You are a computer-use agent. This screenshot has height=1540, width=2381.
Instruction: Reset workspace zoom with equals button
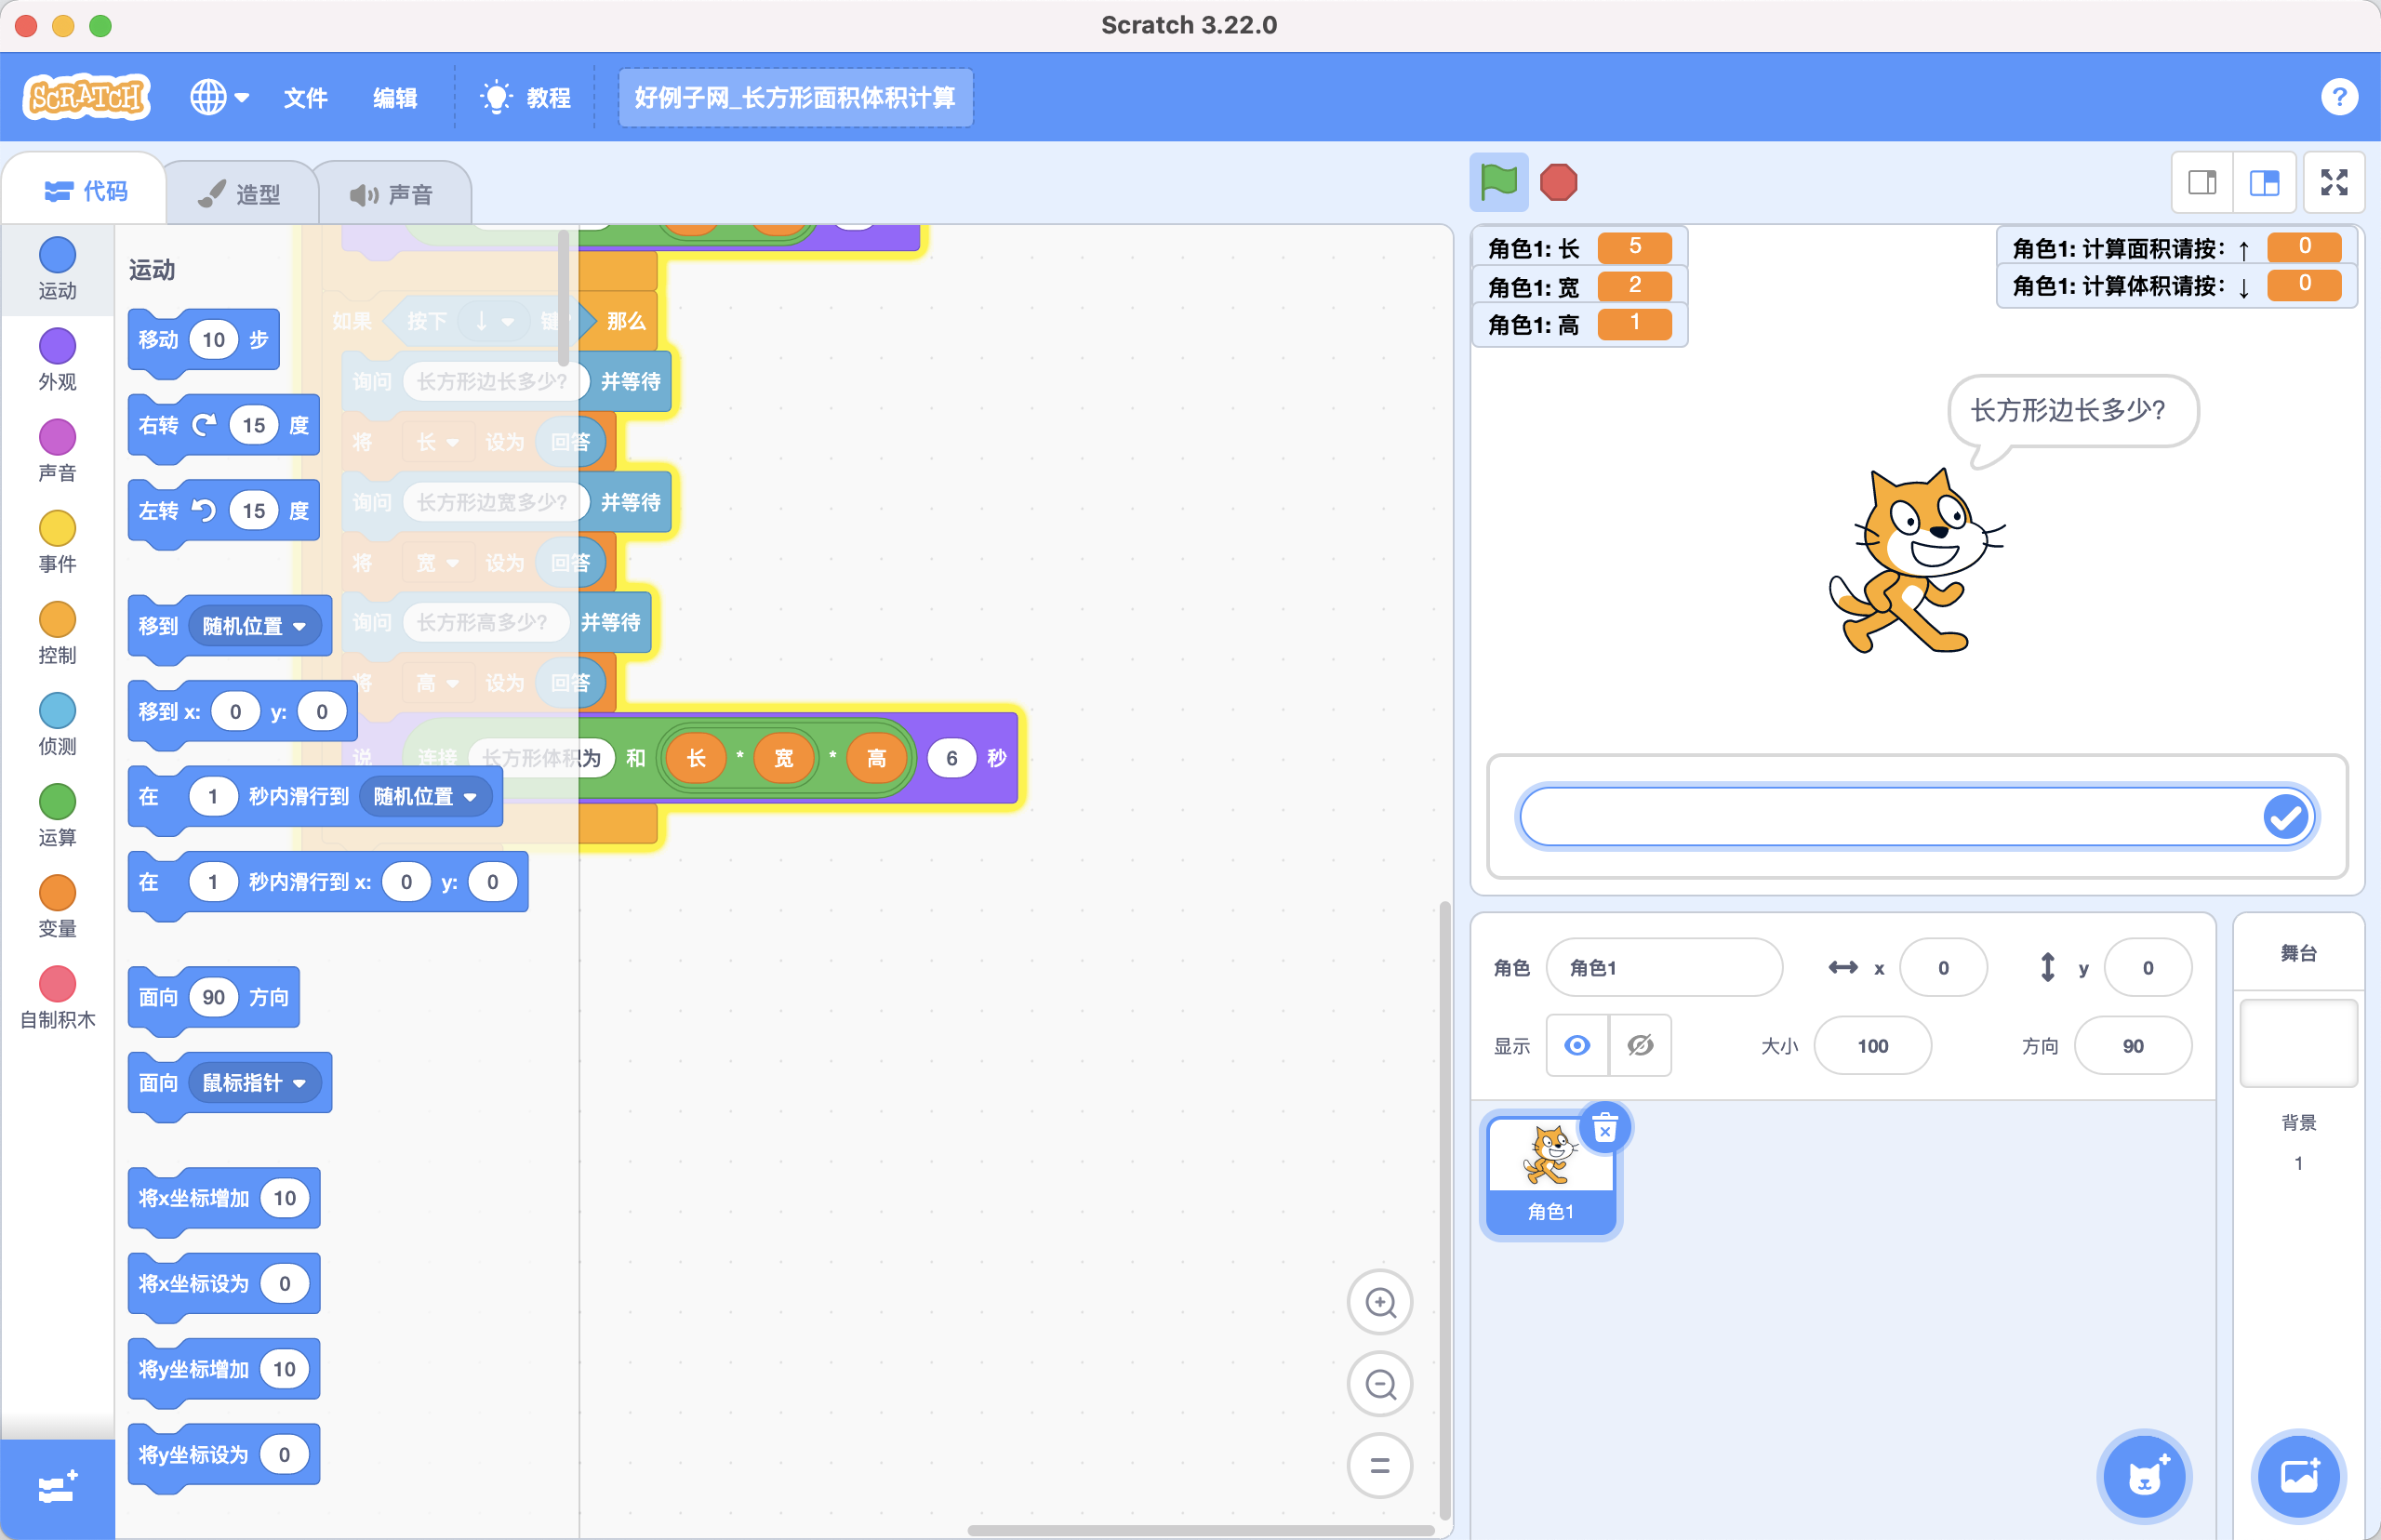tap(1380, 1466)
